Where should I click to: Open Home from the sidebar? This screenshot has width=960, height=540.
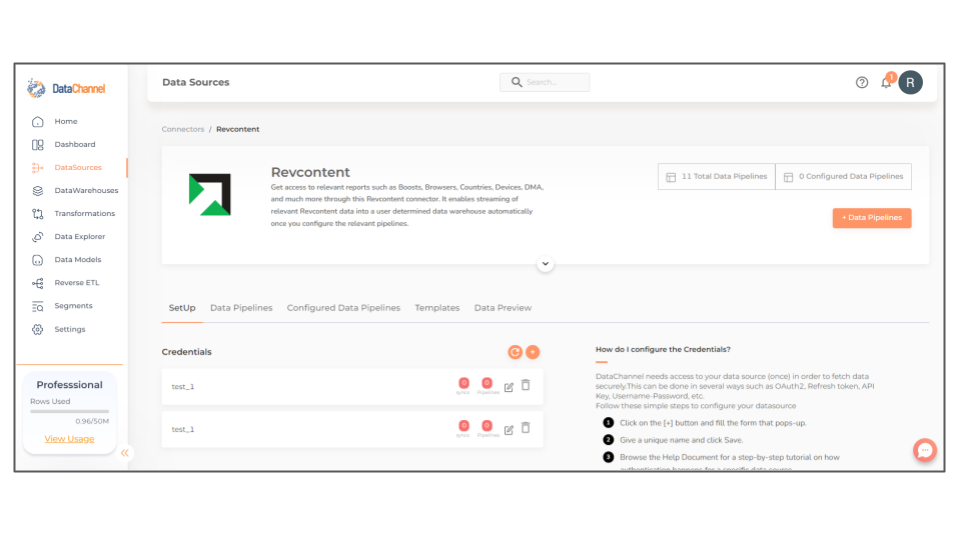[x=66, y=121]
